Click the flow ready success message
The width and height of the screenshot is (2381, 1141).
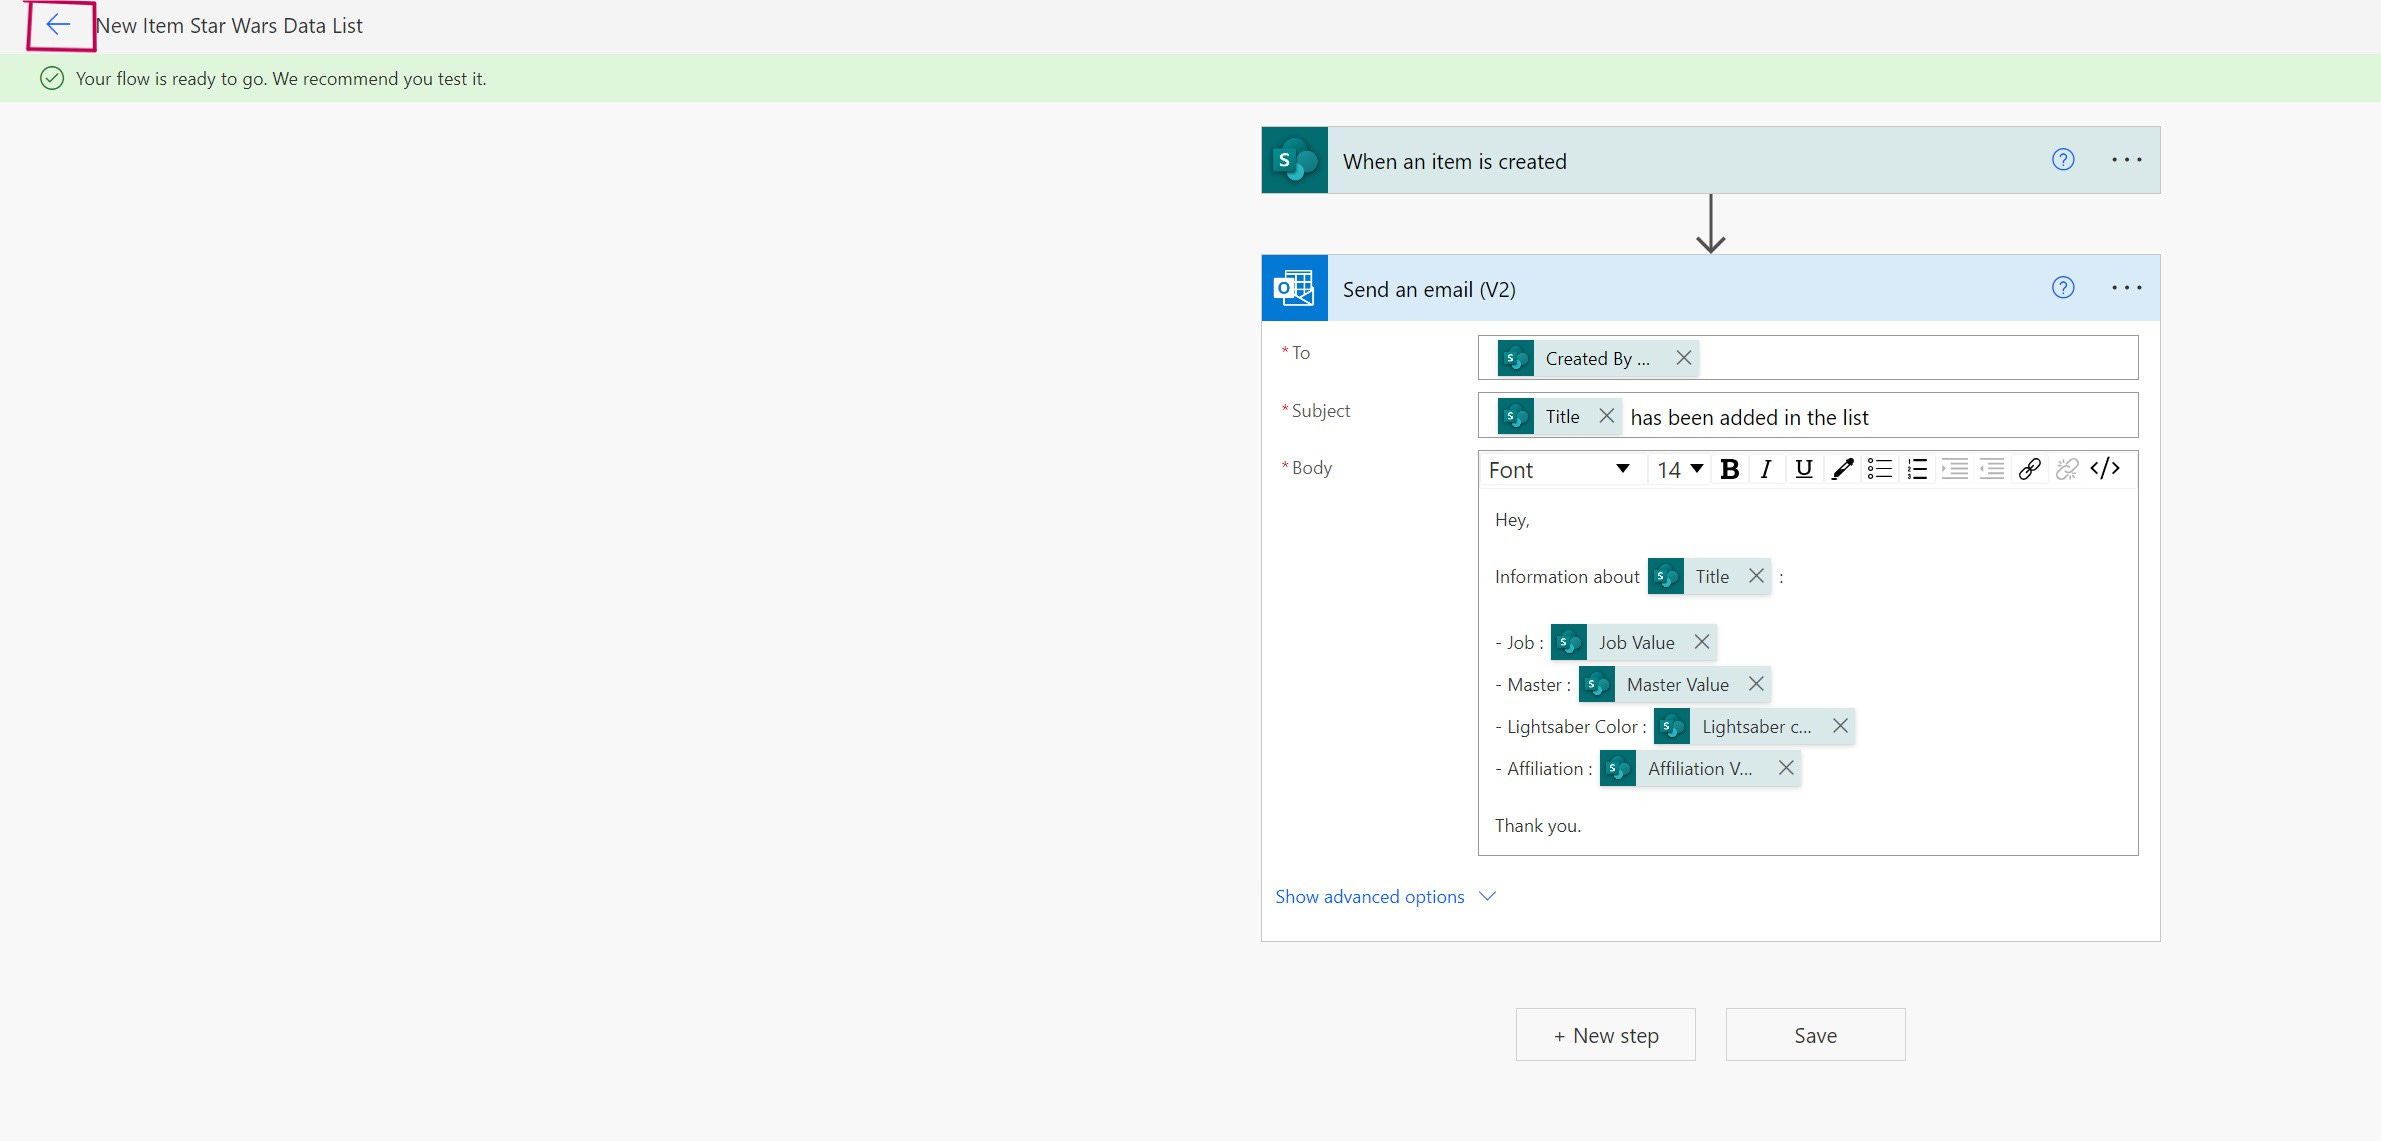281,78
